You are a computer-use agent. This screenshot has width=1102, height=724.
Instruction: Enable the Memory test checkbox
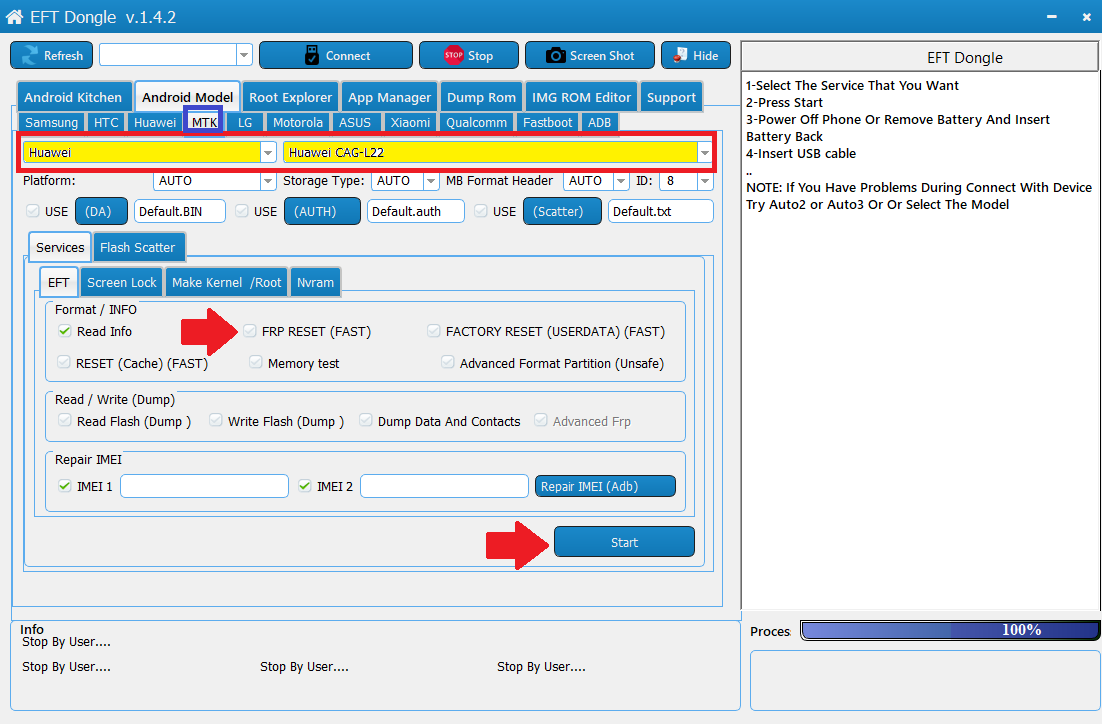[256, 362]
